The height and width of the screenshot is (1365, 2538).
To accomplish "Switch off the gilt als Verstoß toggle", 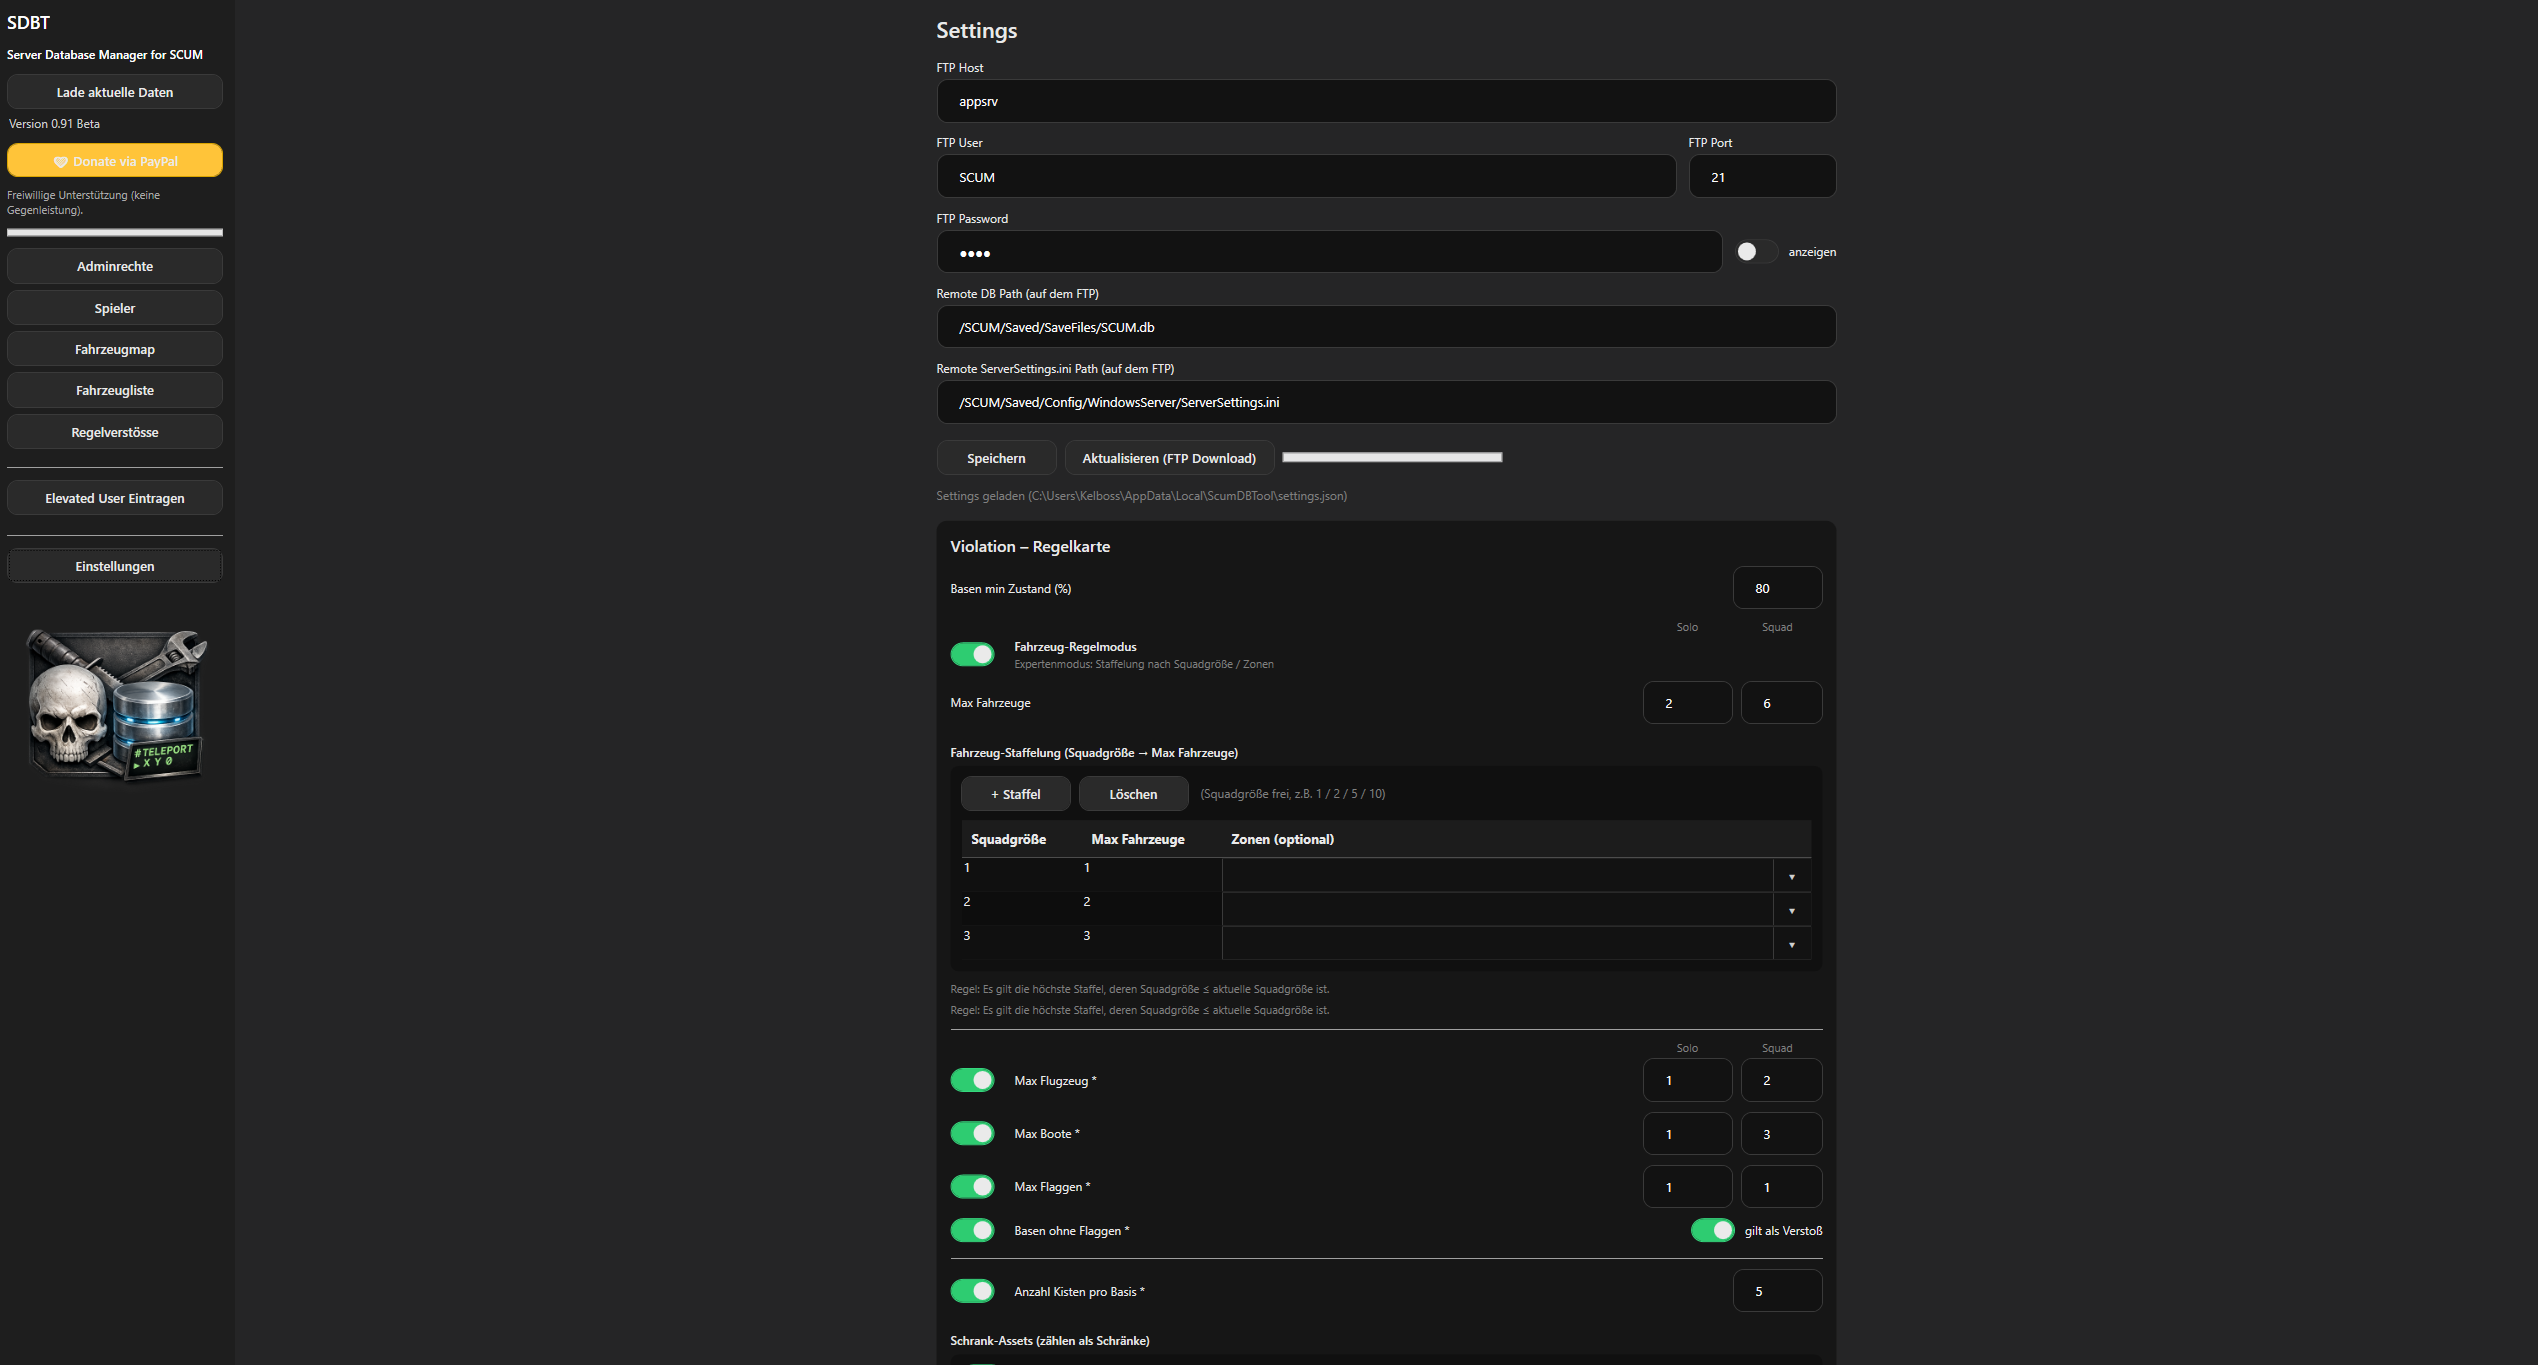I will tap(1712, 1230).
